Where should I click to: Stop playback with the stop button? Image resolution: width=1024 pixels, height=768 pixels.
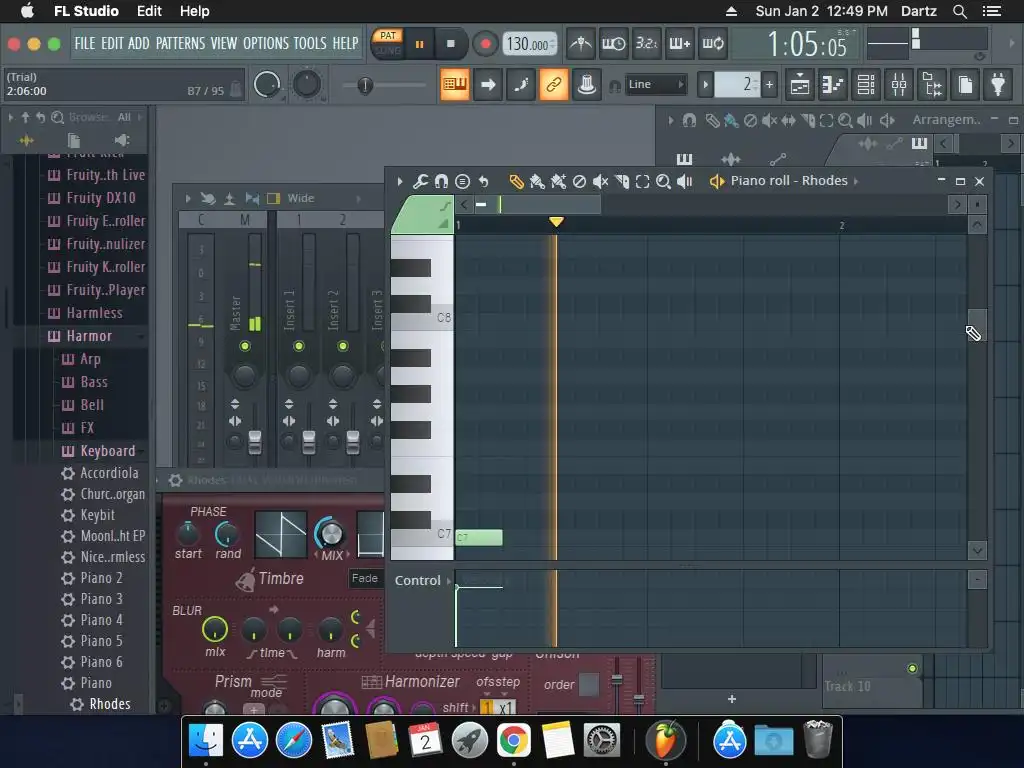click(451, 44)
